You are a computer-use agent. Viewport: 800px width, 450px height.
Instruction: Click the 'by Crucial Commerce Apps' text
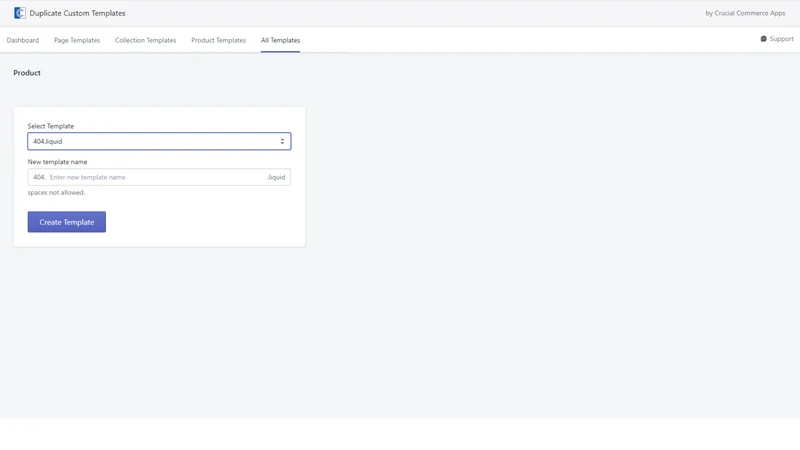coord(745,13)
